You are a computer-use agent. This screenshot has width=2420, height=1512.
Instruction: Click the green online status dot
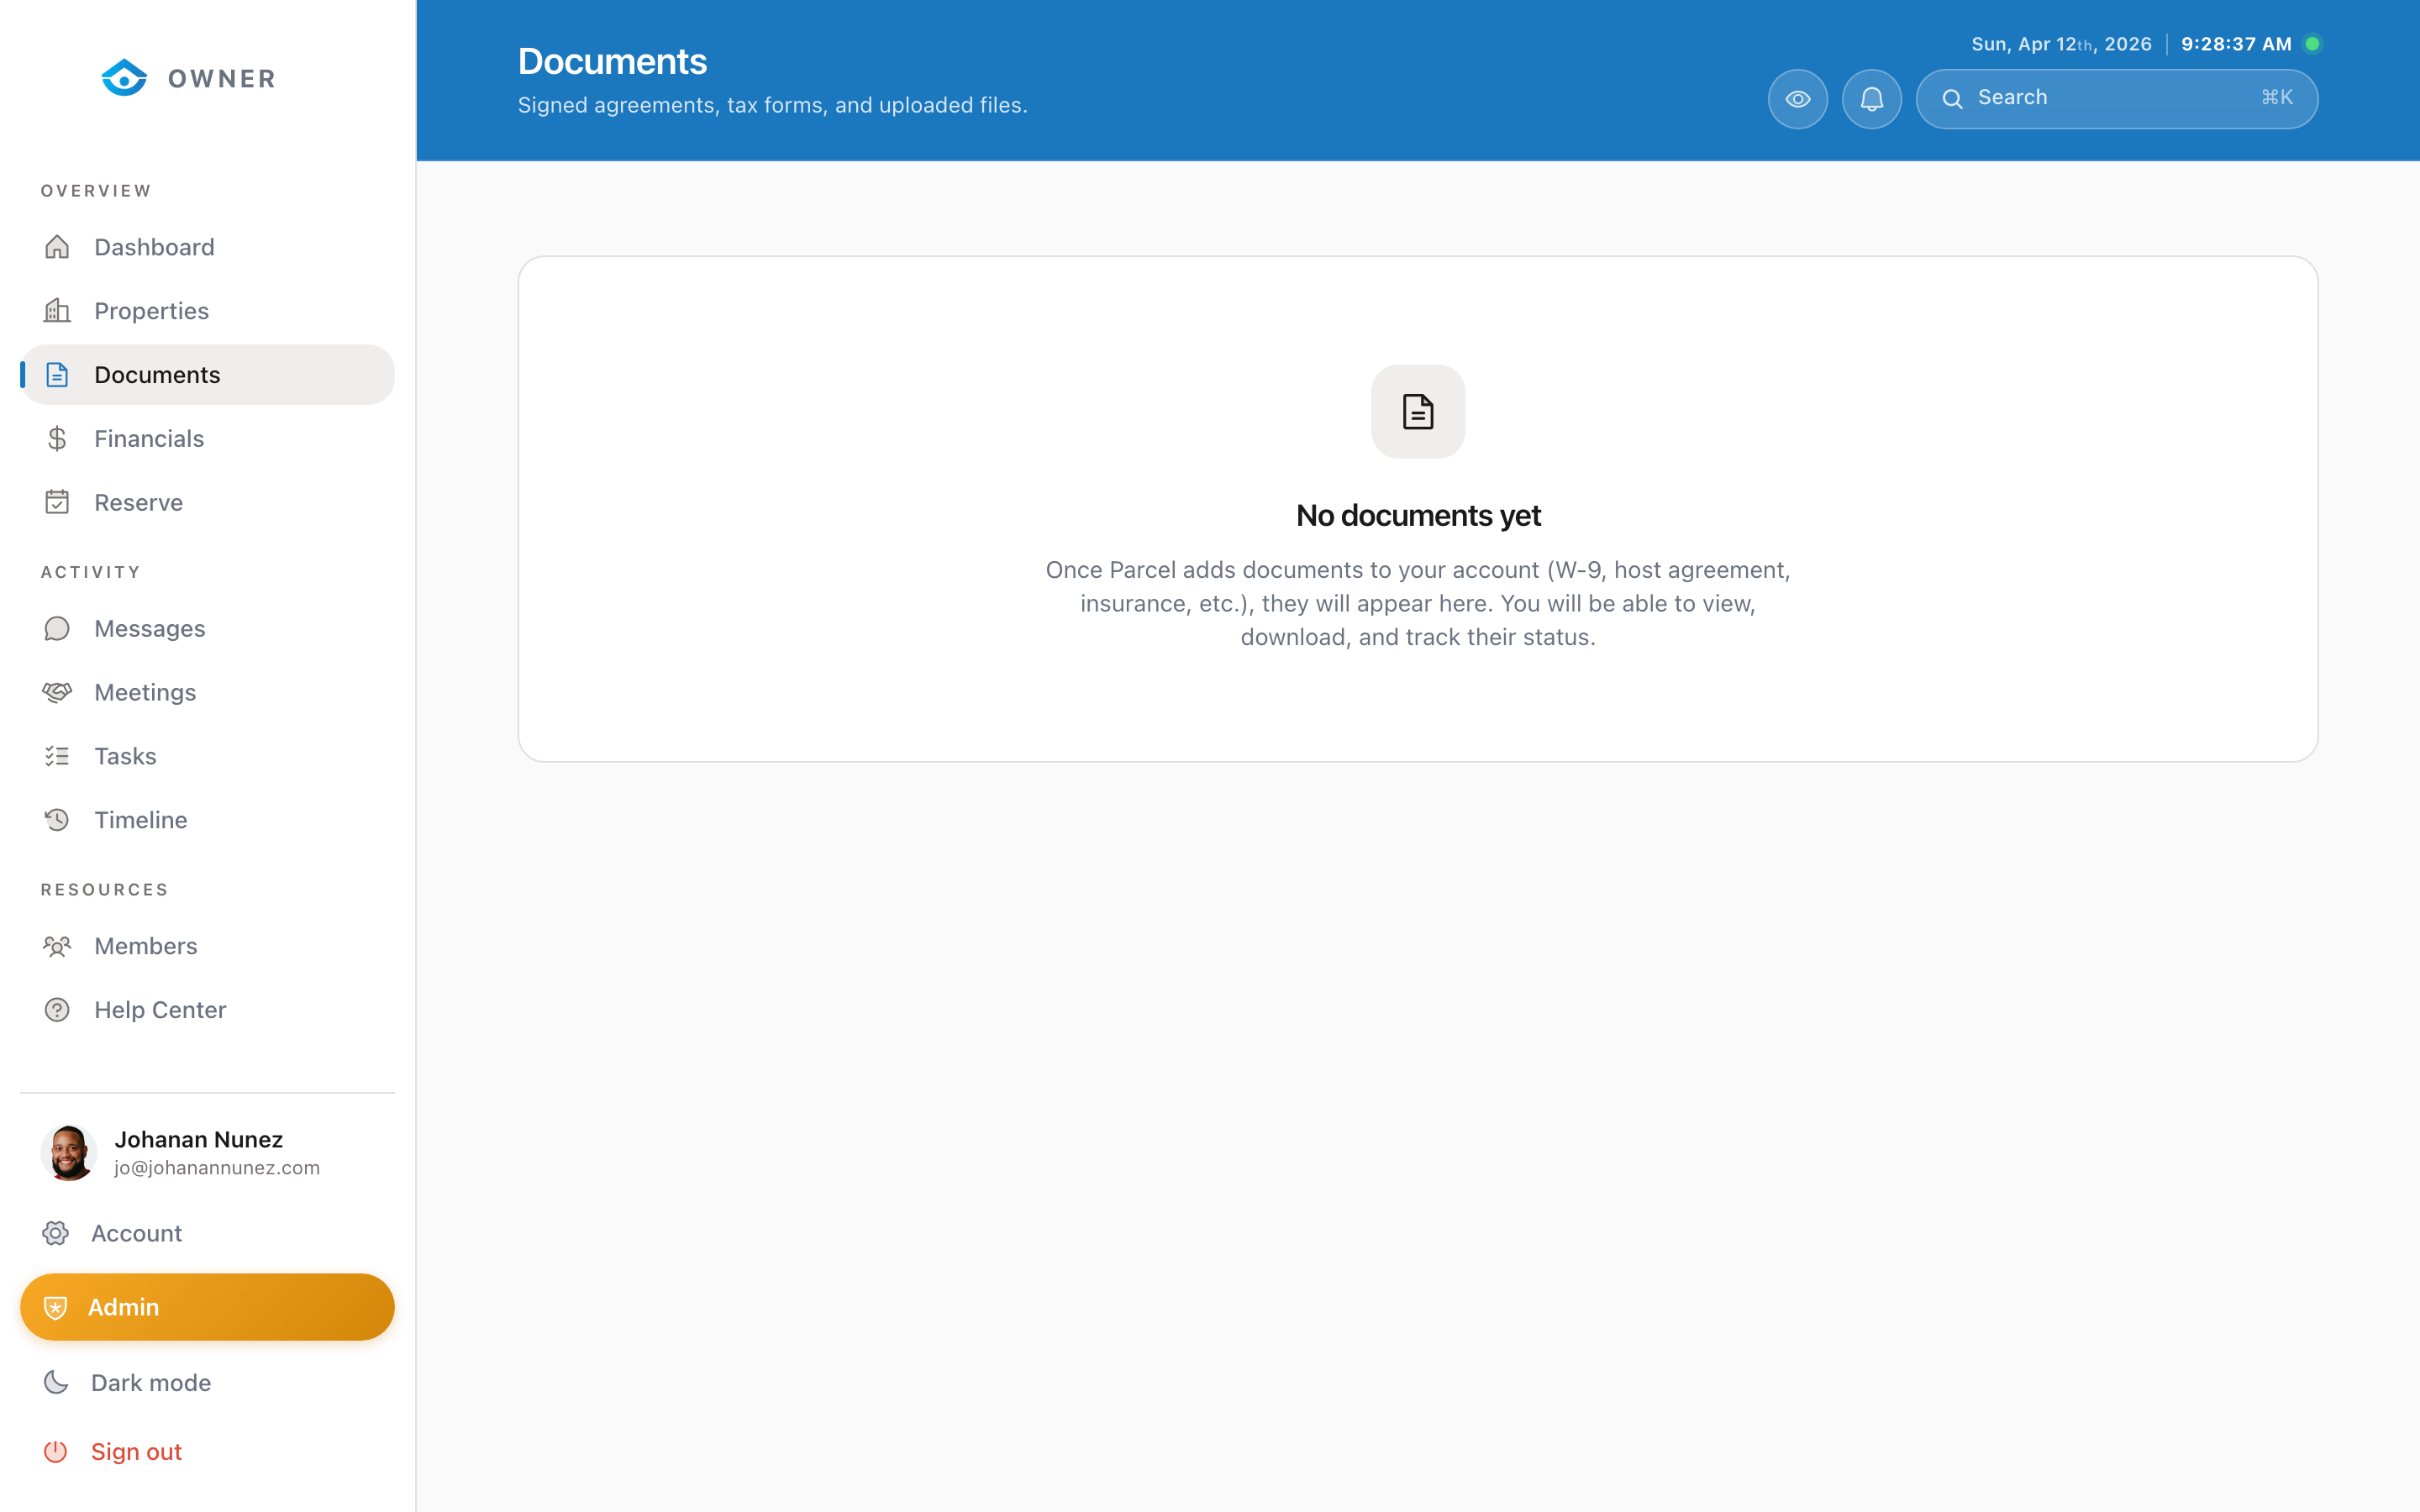[x=2312, y=43]
